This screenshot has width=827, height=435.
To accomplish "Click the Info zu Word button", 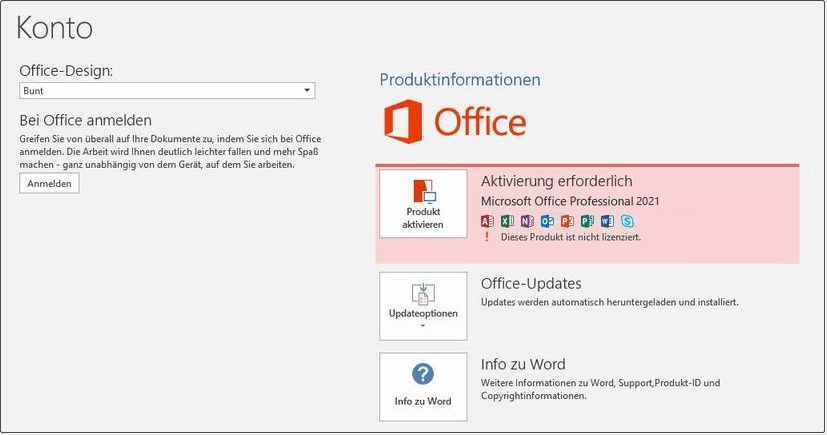I will click(423, 387).
